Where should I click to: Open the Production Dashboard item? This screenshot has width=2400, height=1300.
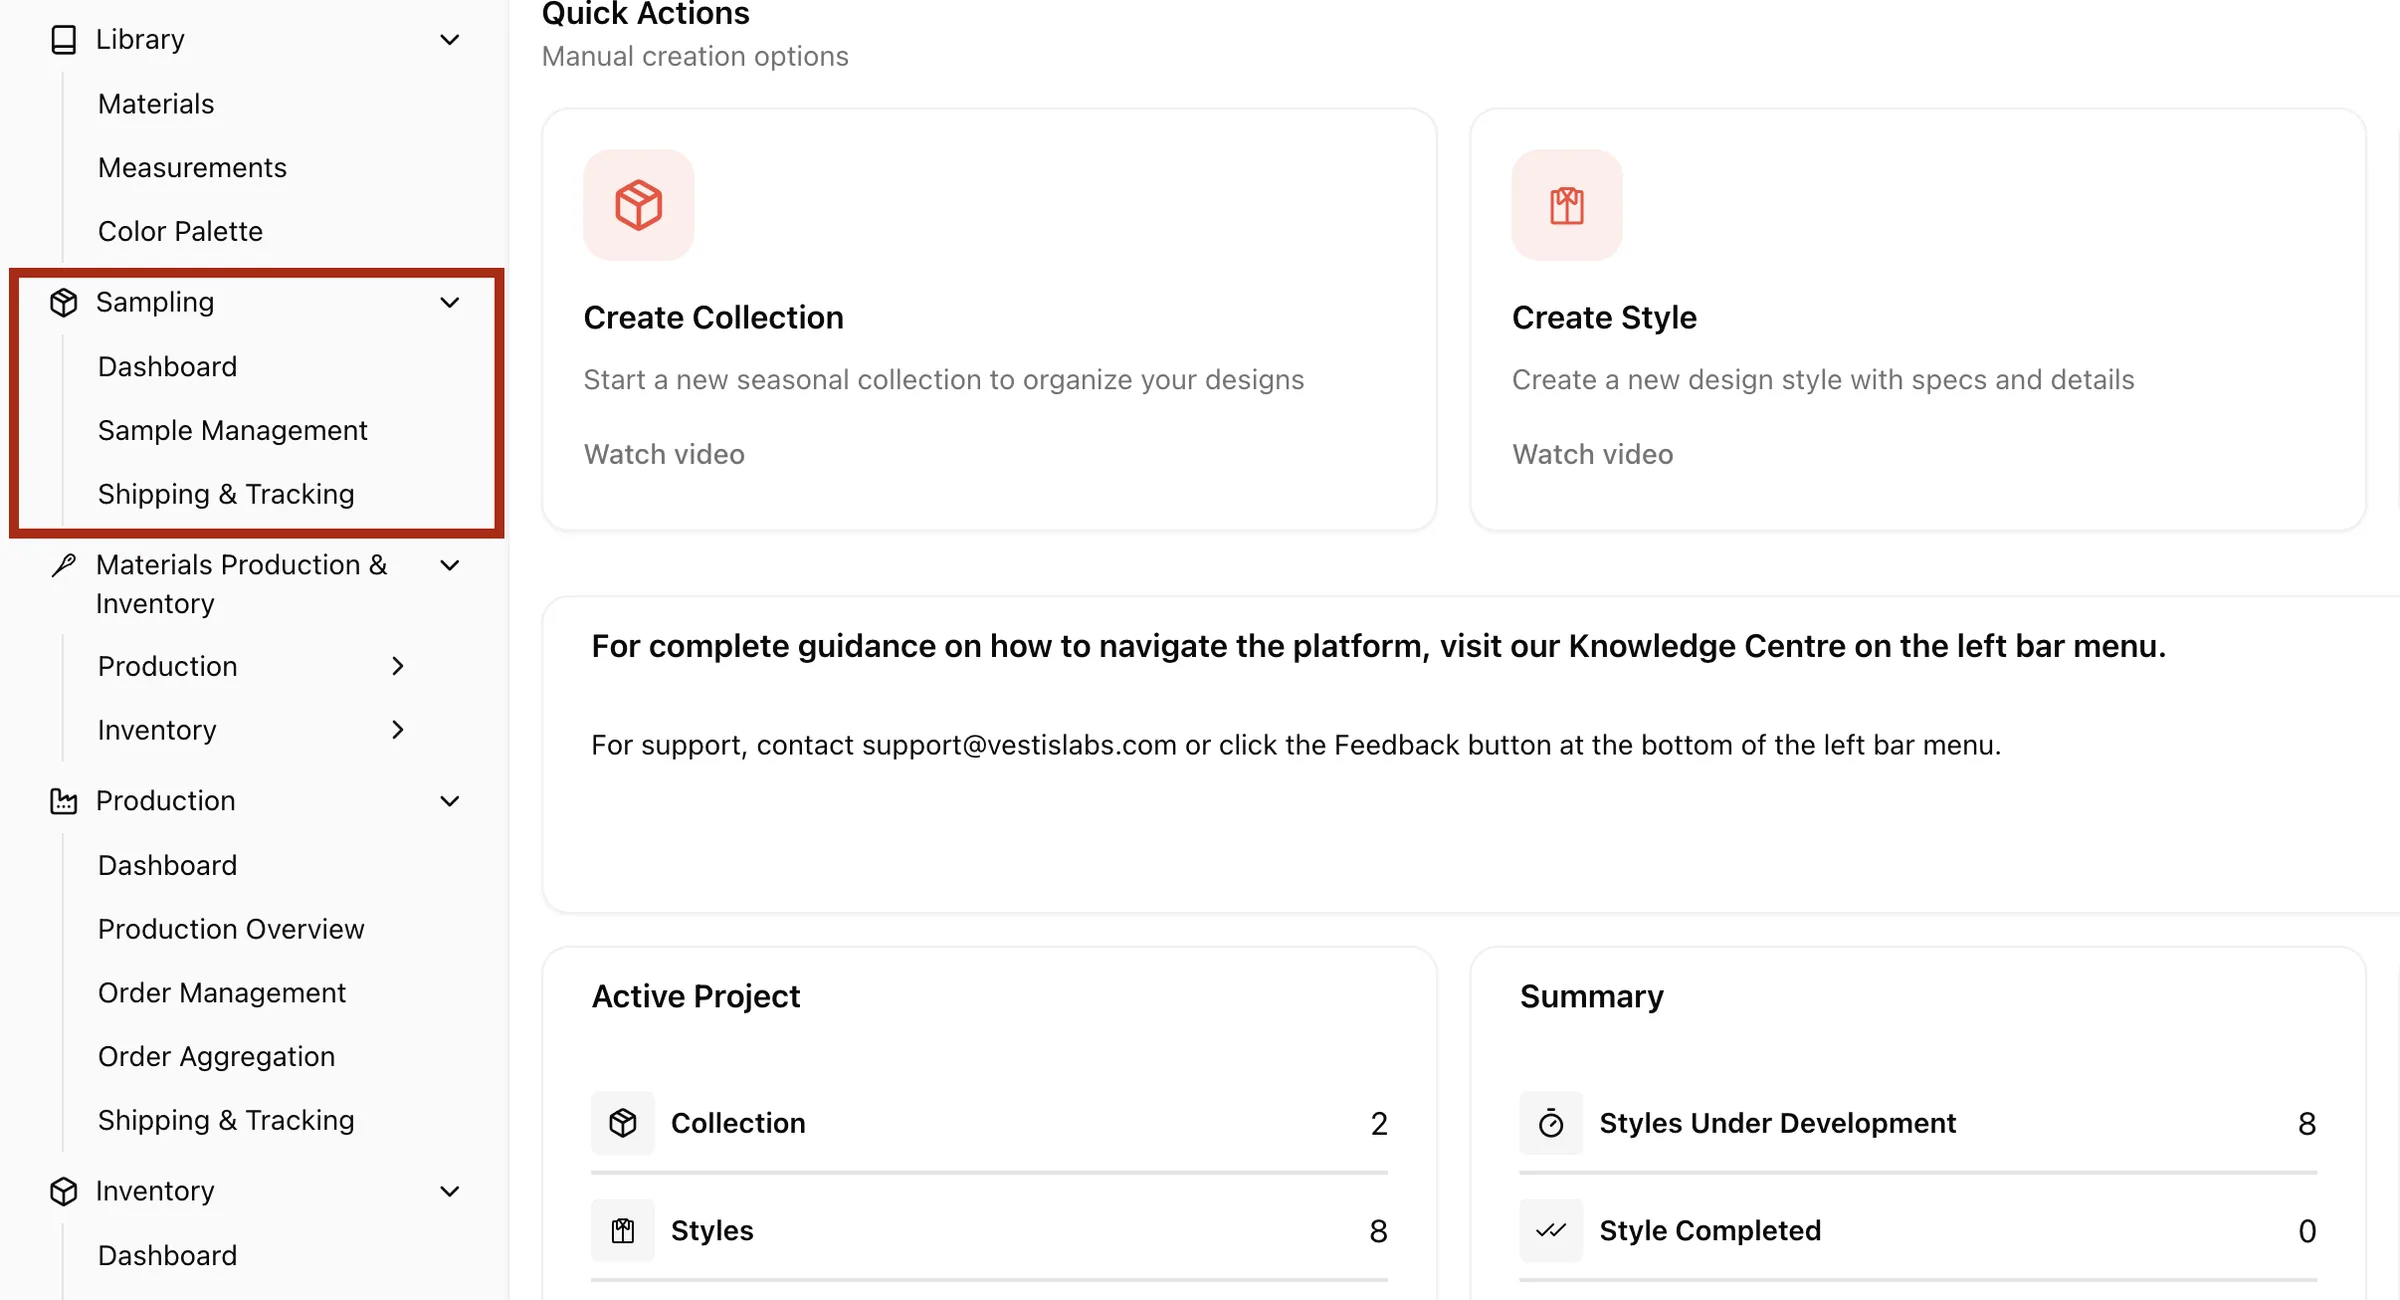(167, 865)
